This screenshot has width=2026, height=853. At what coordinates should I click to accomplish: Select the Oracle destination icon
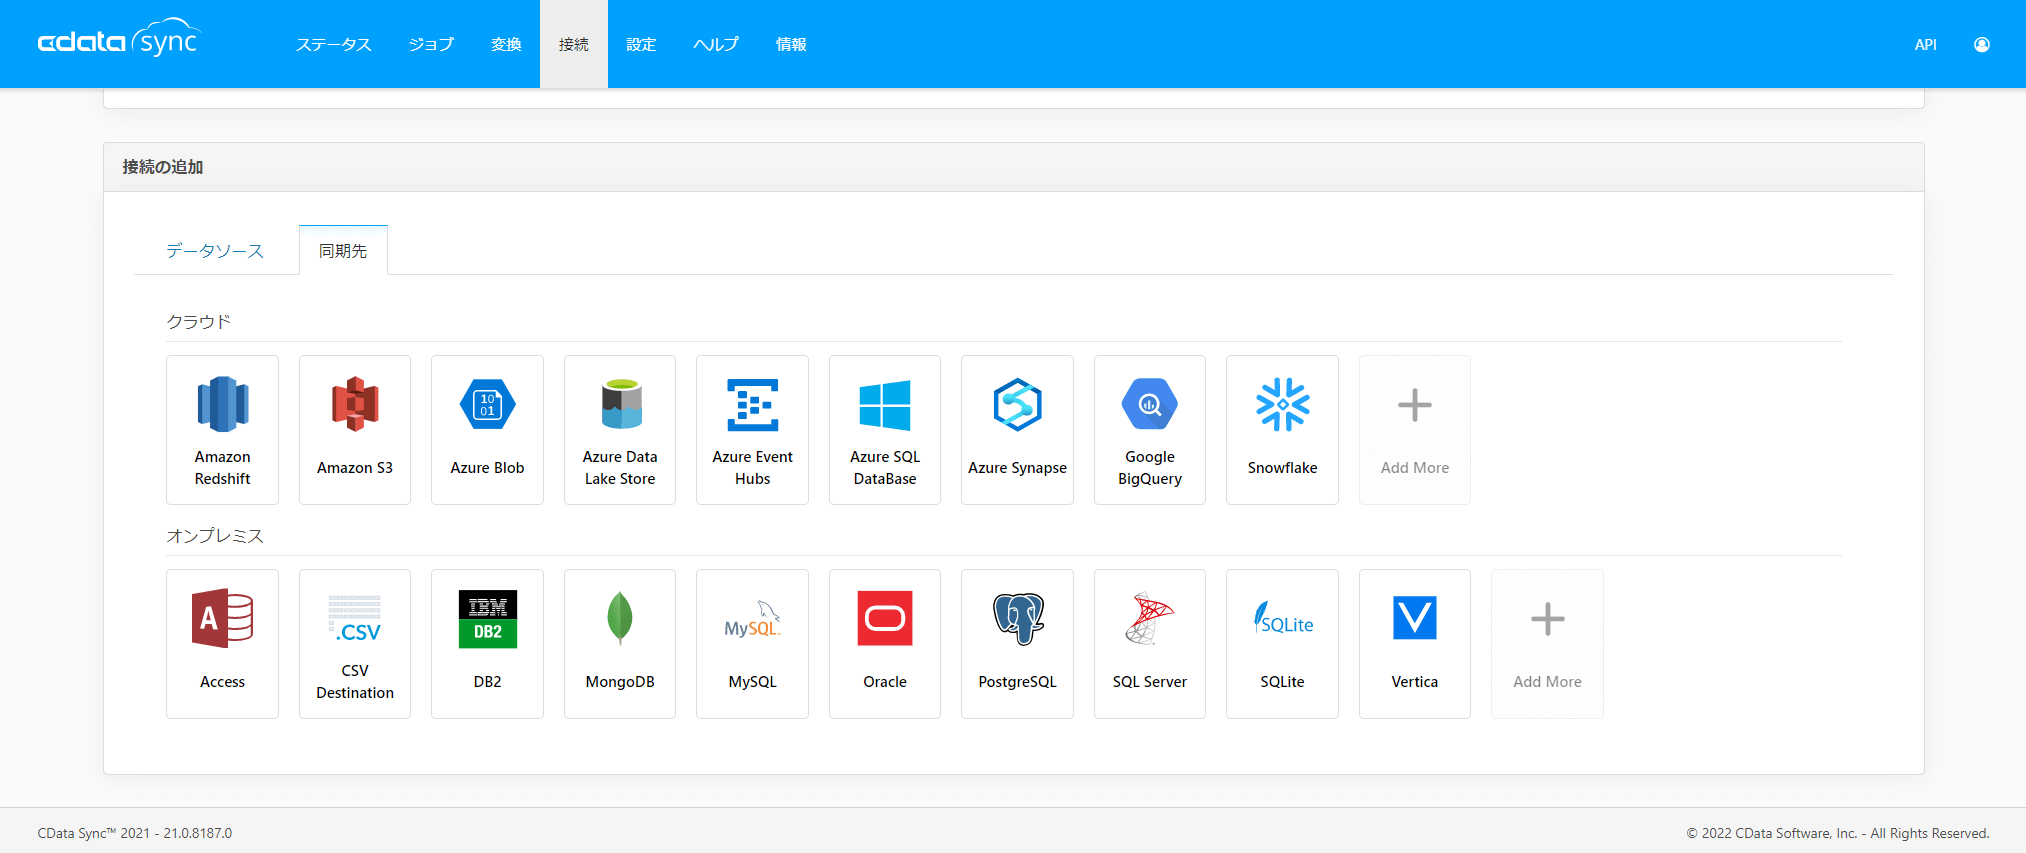click(885, 644)
